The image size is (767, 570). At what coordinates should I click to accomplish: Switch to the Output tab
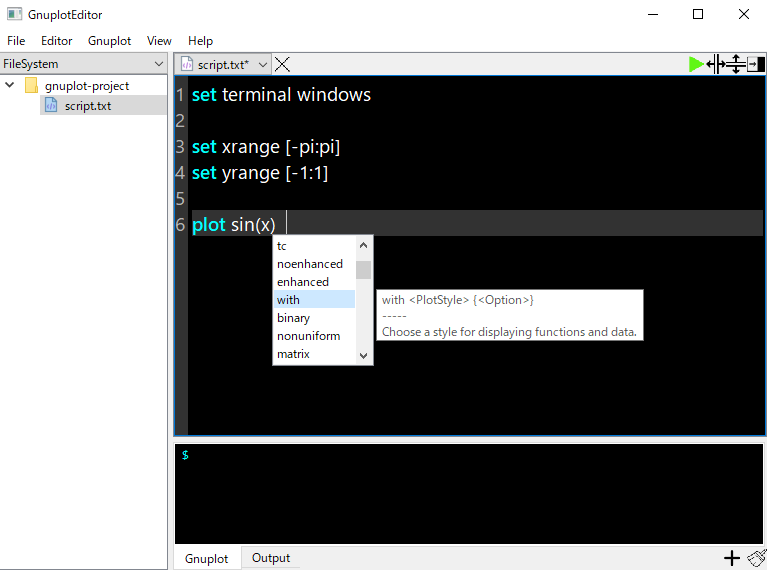pyautogui.click(x=271, y=558)
